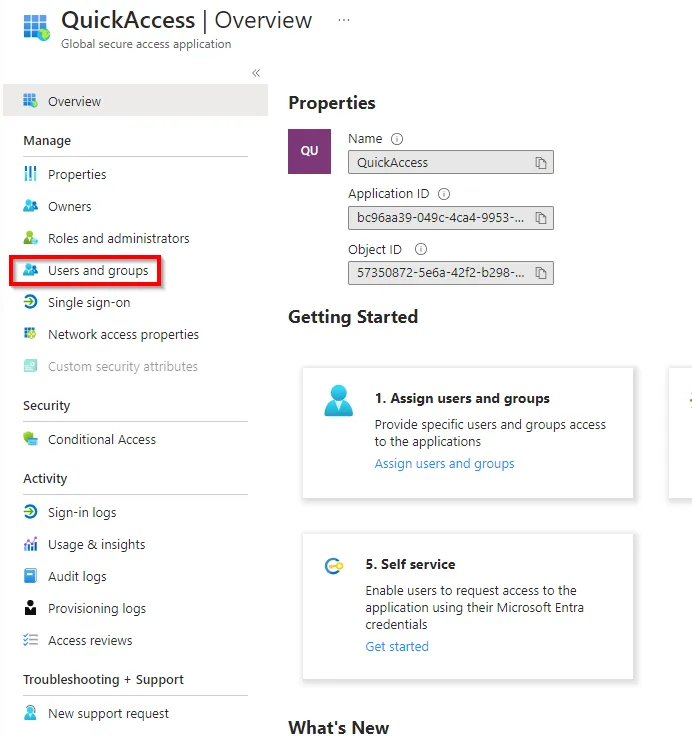
Task: Click the Provisioning logs person icon
Action: (31, 607)
